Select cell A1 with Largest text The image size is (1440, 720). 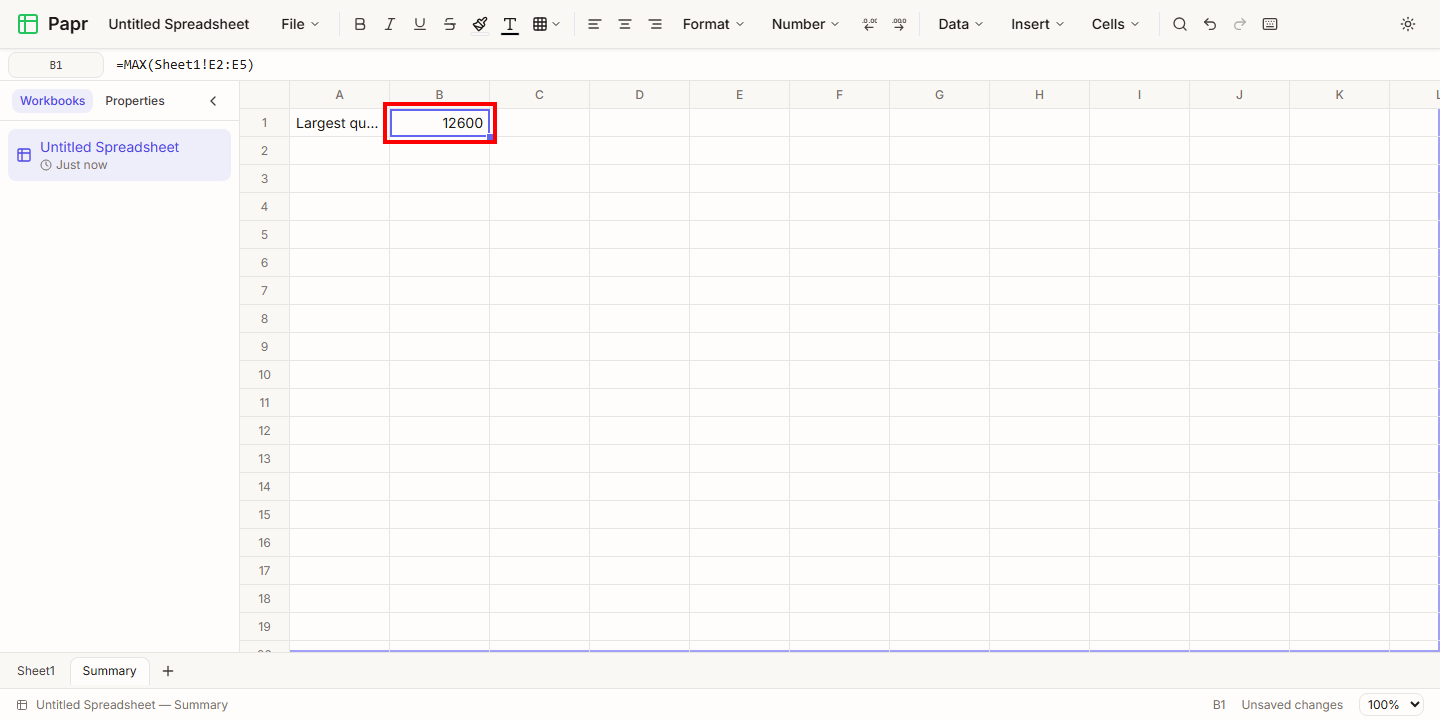pyautogui.click(x=340, y=123)
